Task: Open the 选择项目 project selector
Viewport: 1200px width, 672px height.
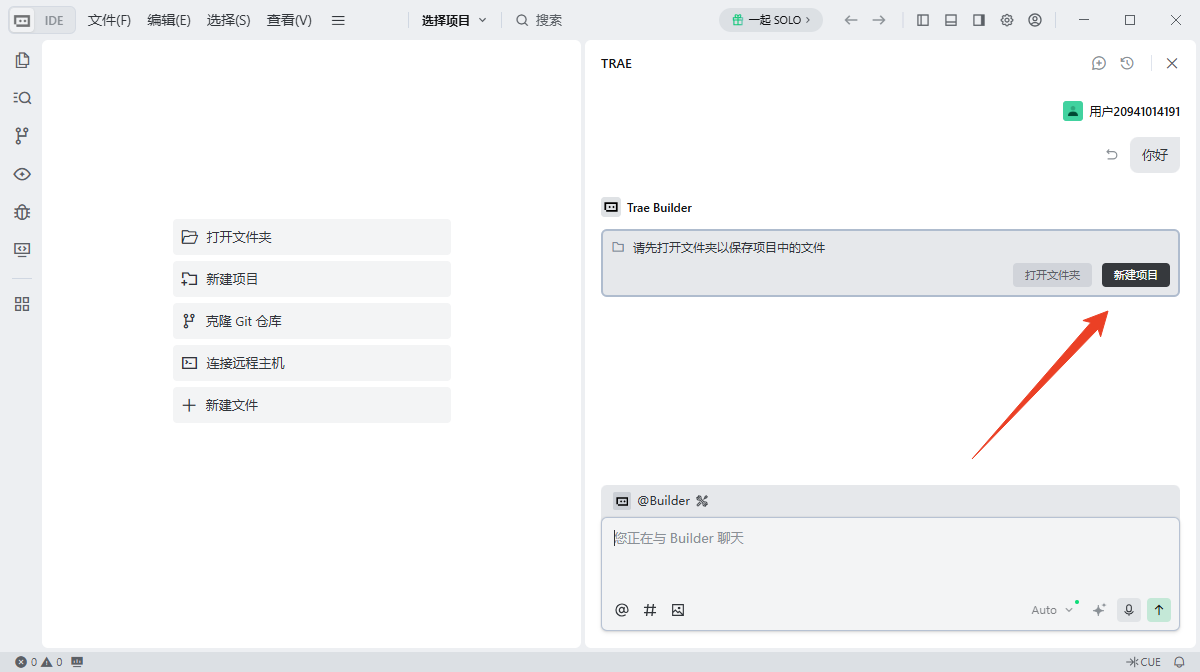Action: 452,19
